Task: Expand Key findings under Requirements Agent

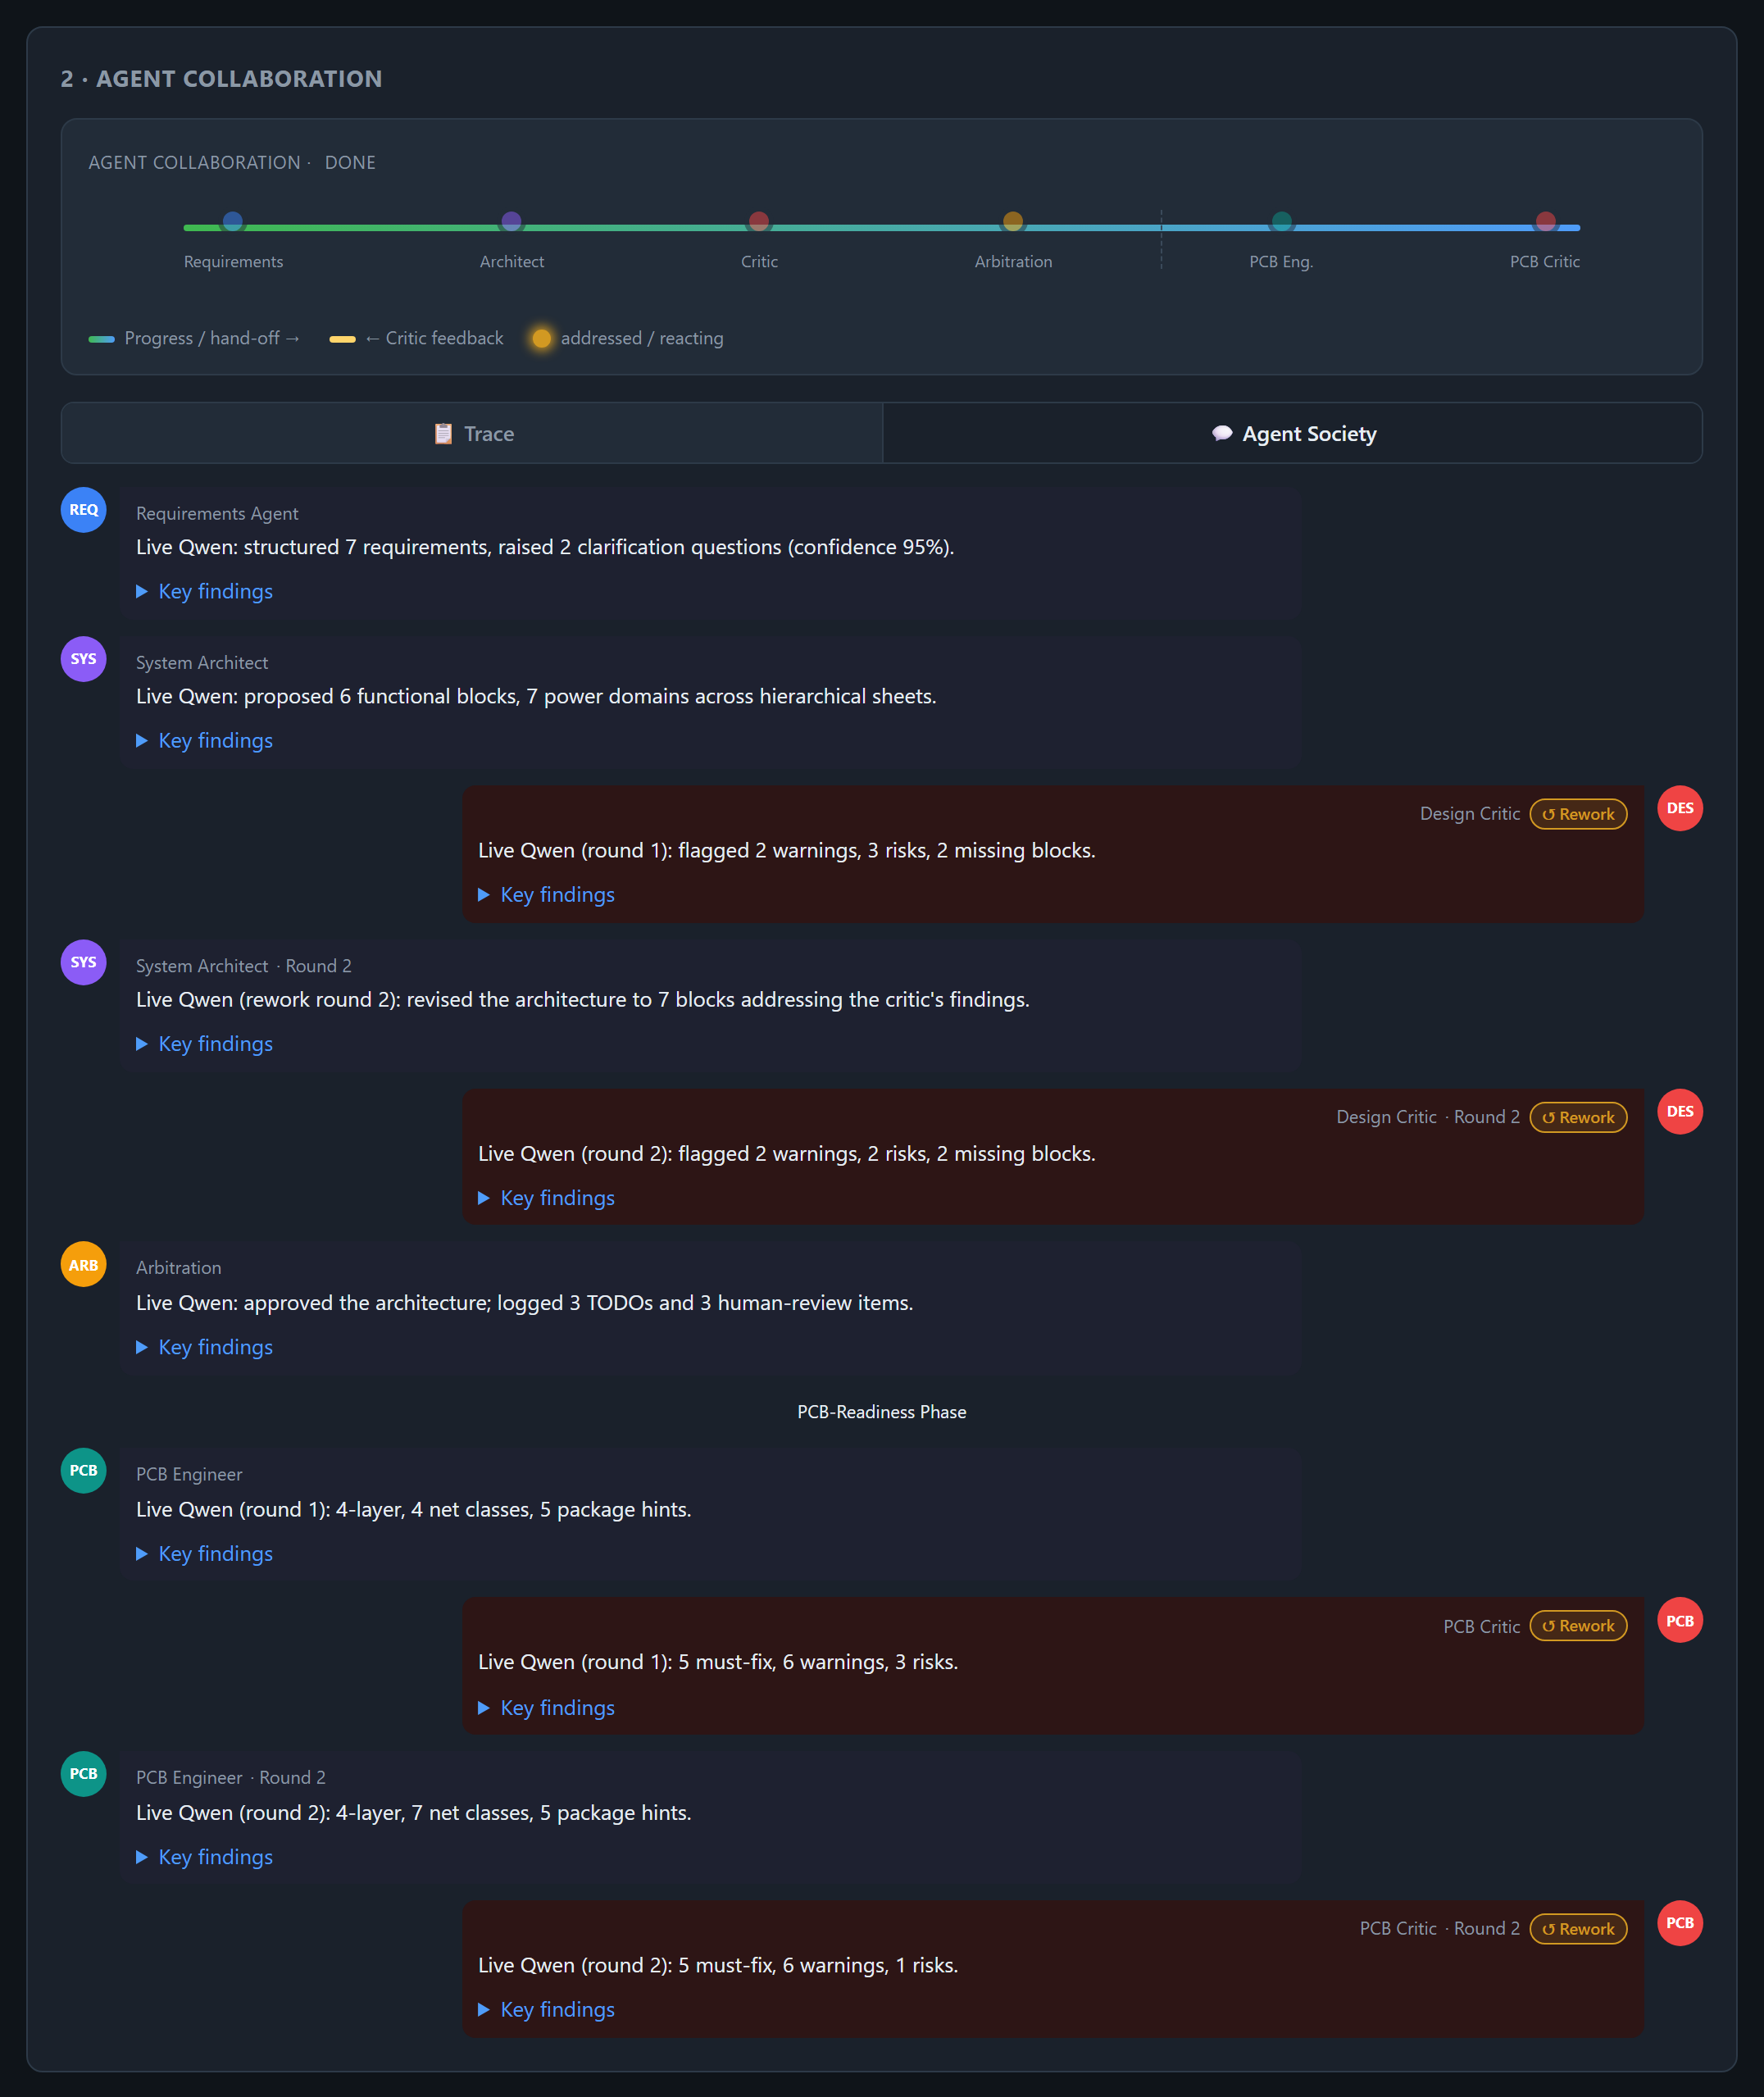Action: click(x=204, y=591)
